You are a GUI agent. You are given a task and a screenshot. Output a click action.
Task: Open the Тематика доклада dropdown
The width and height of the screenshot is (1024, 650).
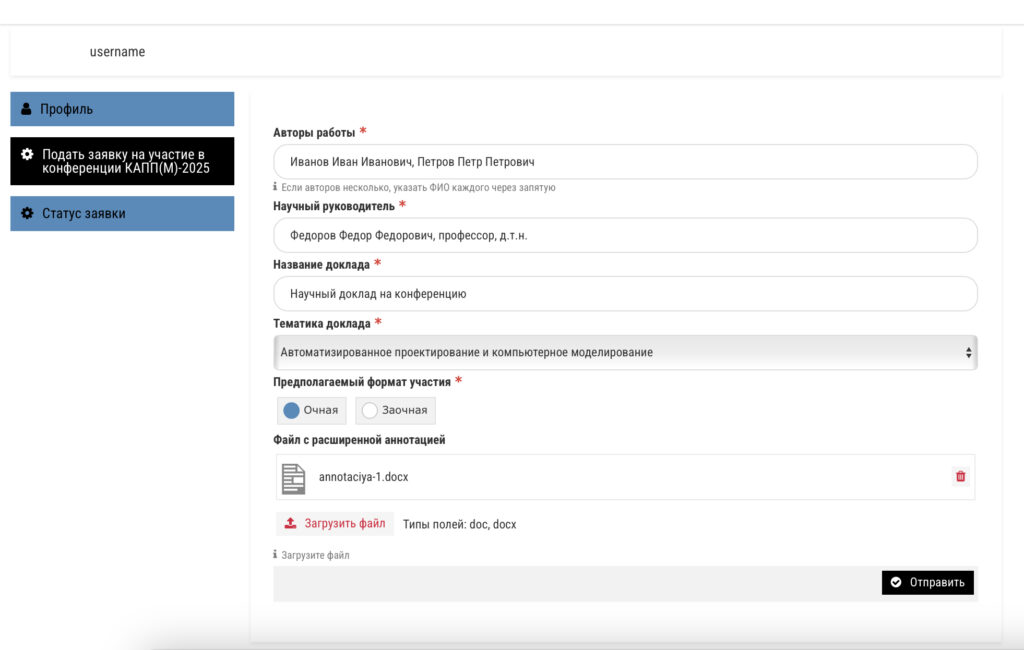point(625,353)
